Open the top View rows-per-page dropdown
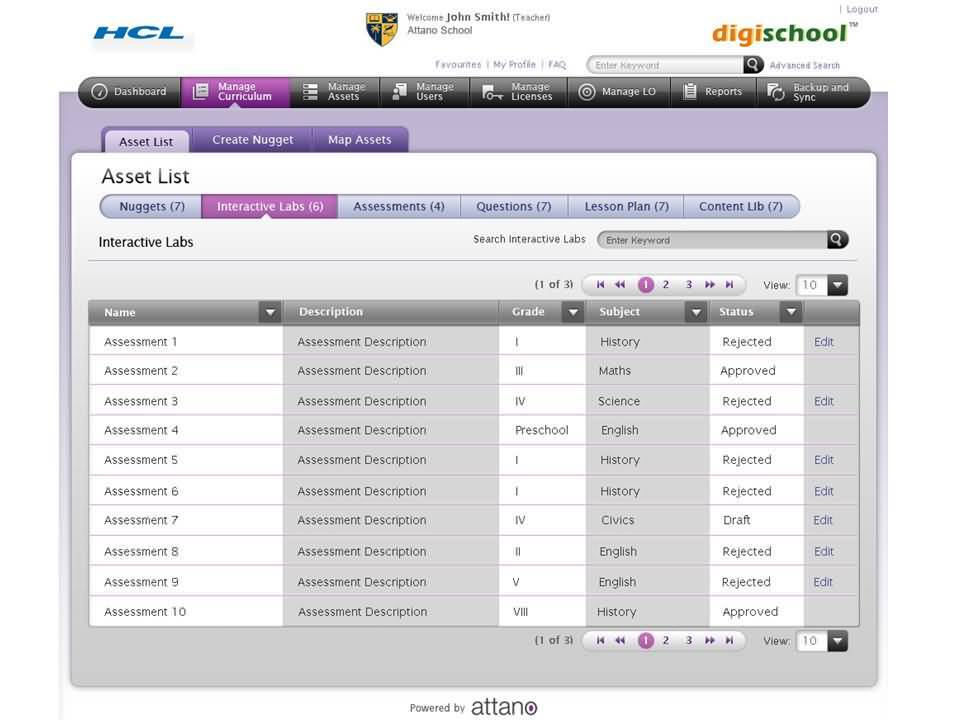The height and width of the screenshot is (720, 960). (x=837, y=285)
